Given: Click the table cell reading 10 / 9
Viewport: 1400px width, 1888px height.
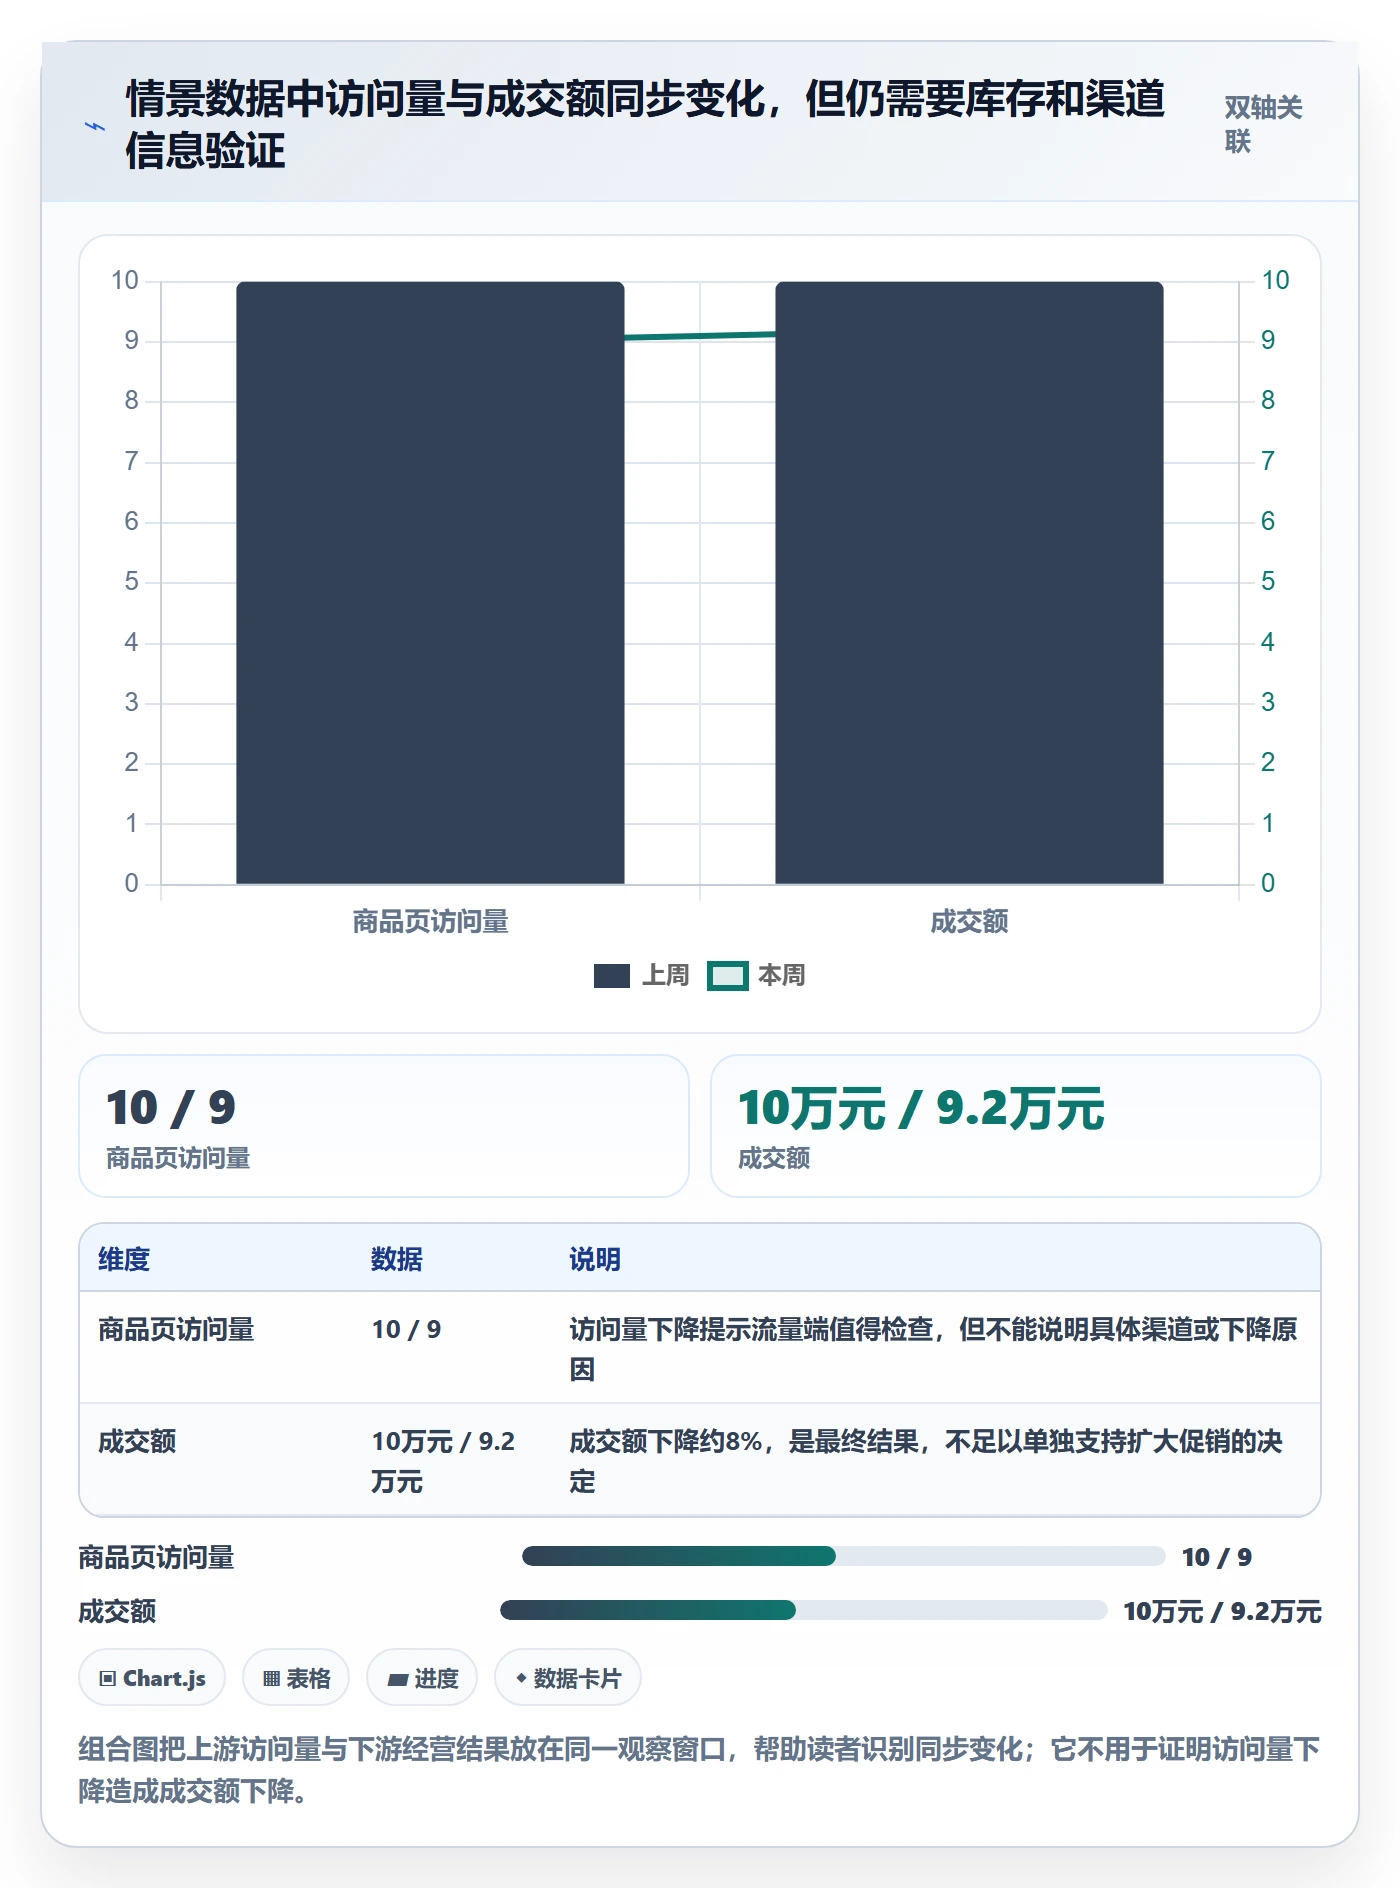Looking at the screenshot, I should [406, 1329].
